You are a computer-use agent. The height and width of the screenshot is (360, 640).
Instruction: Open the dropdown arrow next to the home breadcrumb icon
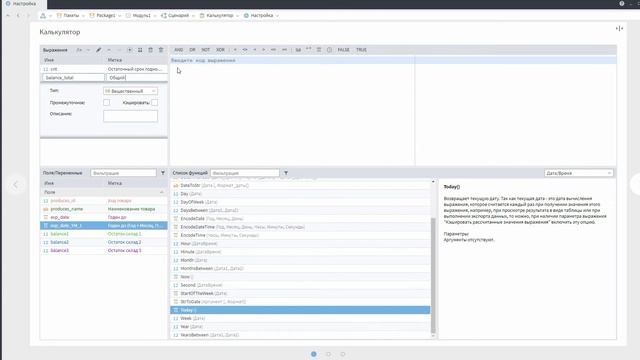[x=50, y=16]
